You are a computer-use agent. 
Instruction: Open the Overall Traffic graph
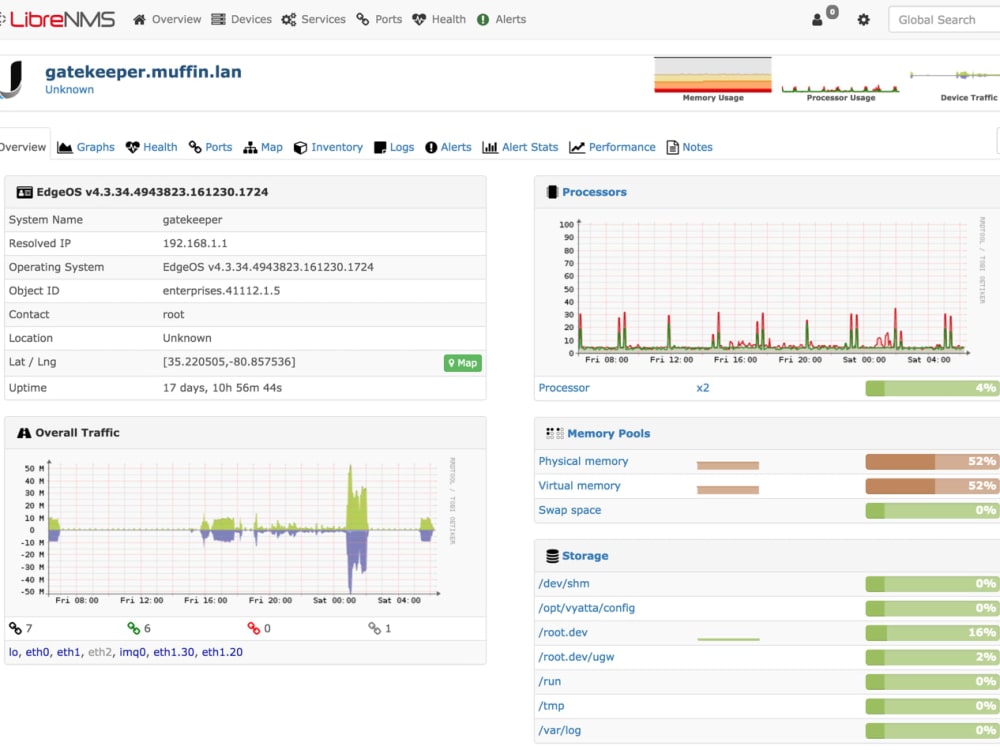pos(236,531)
